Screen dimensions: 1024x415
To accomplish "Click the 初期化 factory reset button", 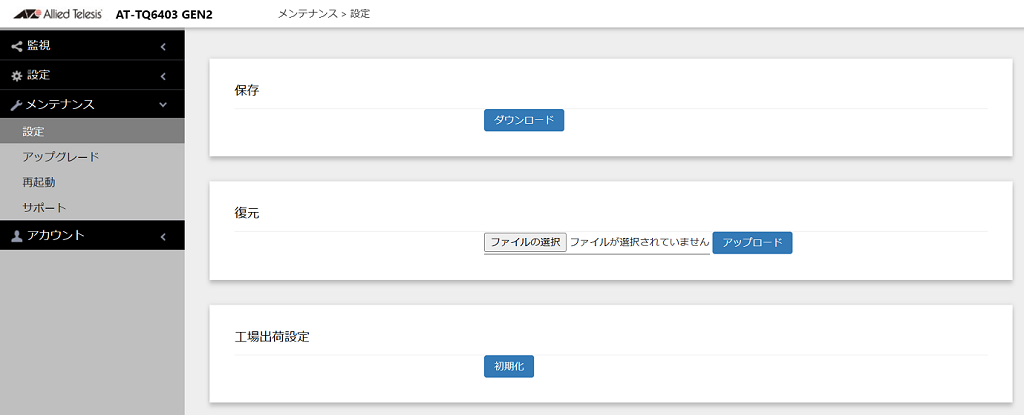I will [509, 367].
